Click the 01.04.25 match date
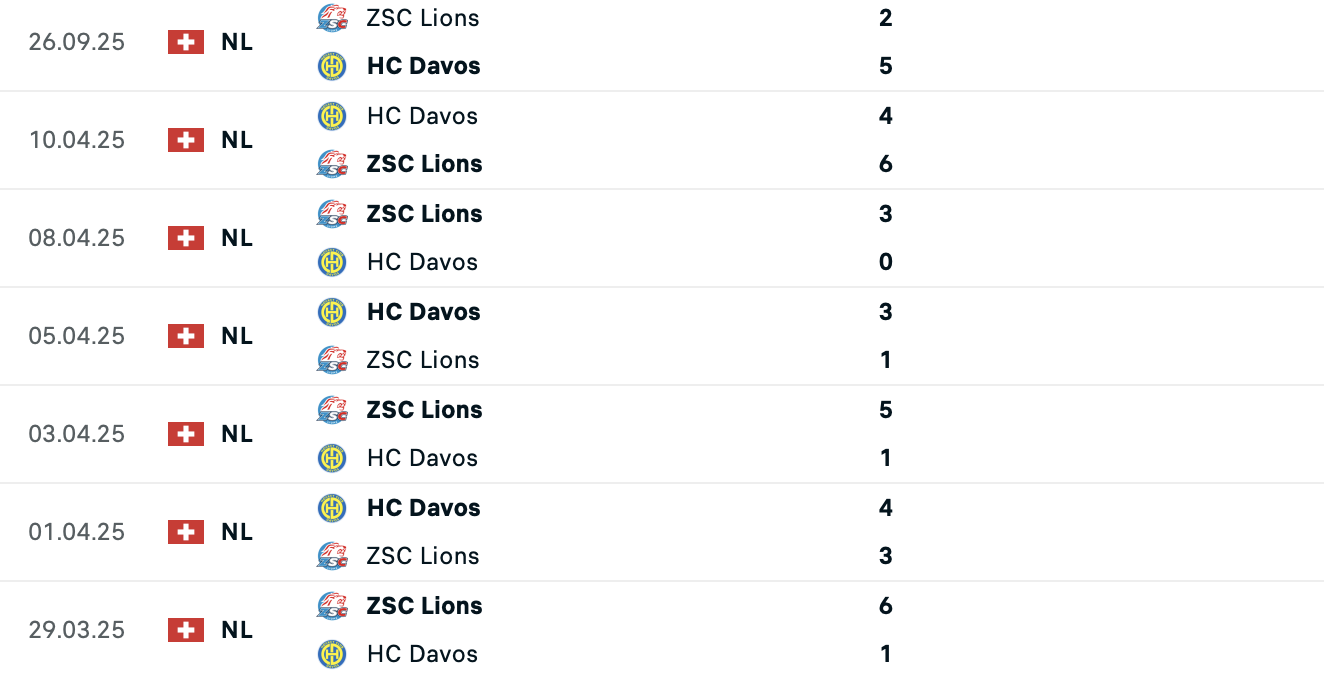Image resolution: width=1324 pixels, height=678 pixels. 77,532
